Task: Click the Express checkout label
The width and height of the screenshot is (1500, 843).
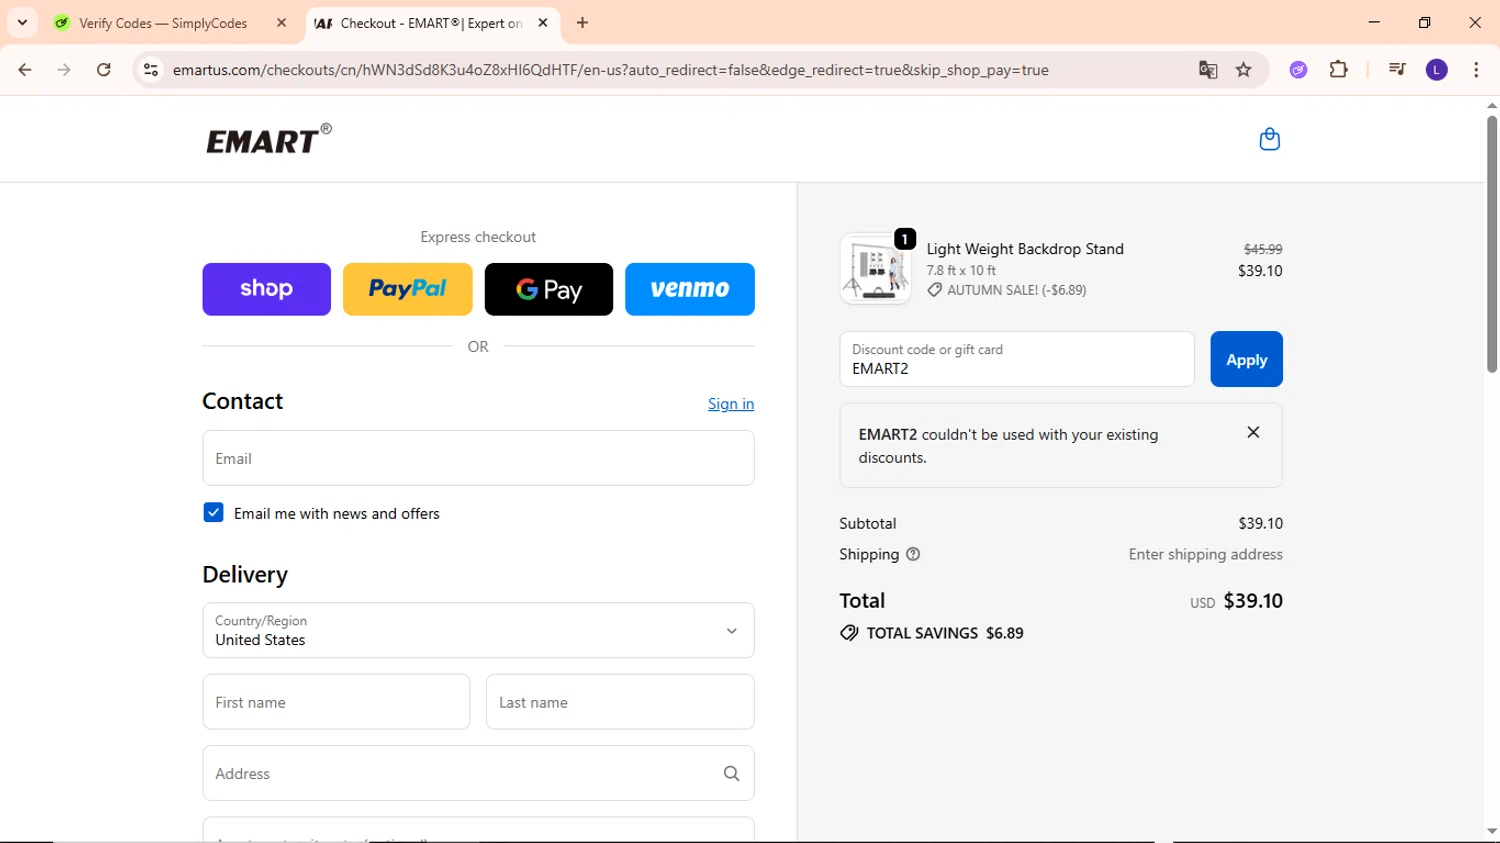Action: (x=478, y=237)
